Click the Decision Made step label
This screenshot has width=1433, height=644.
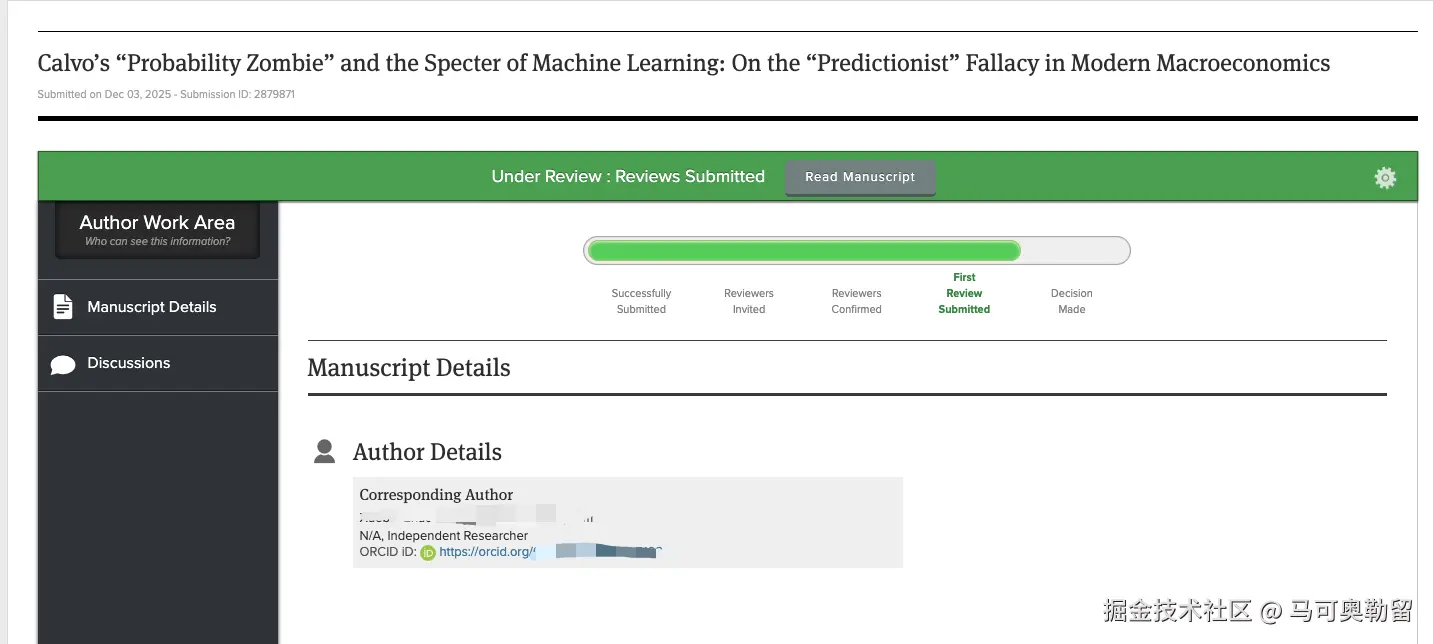point(1072,301)
